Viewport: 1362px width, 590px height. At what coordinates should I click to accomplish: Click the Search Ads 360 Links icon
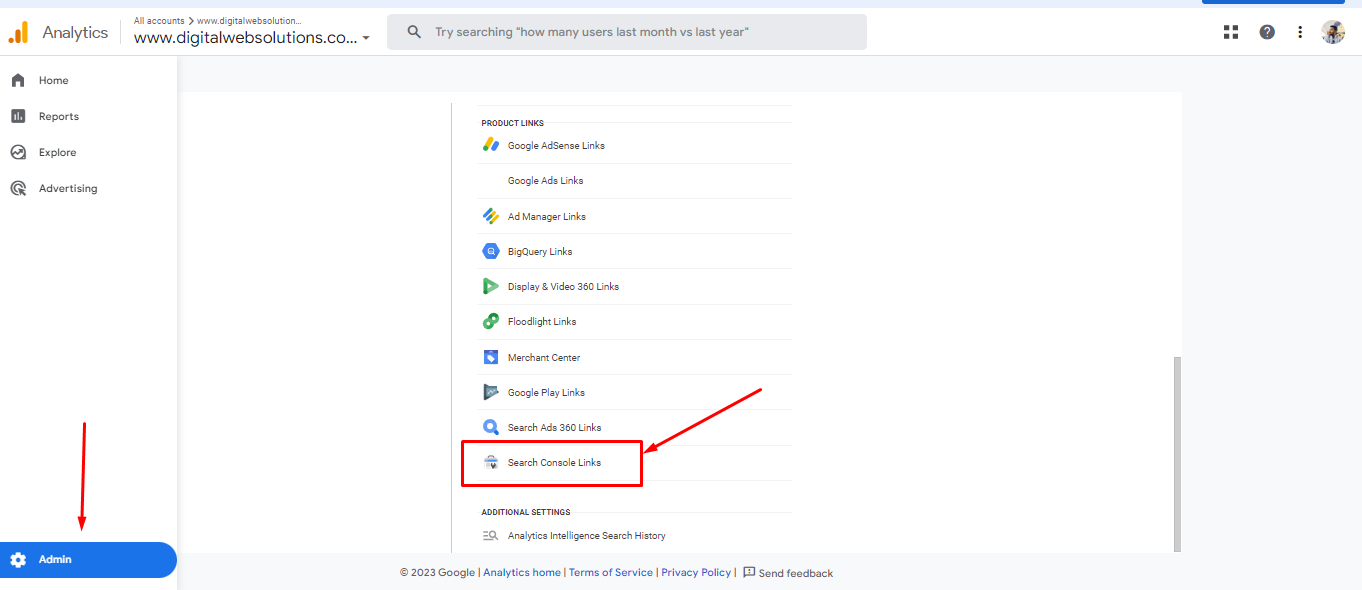coord(490,427)
